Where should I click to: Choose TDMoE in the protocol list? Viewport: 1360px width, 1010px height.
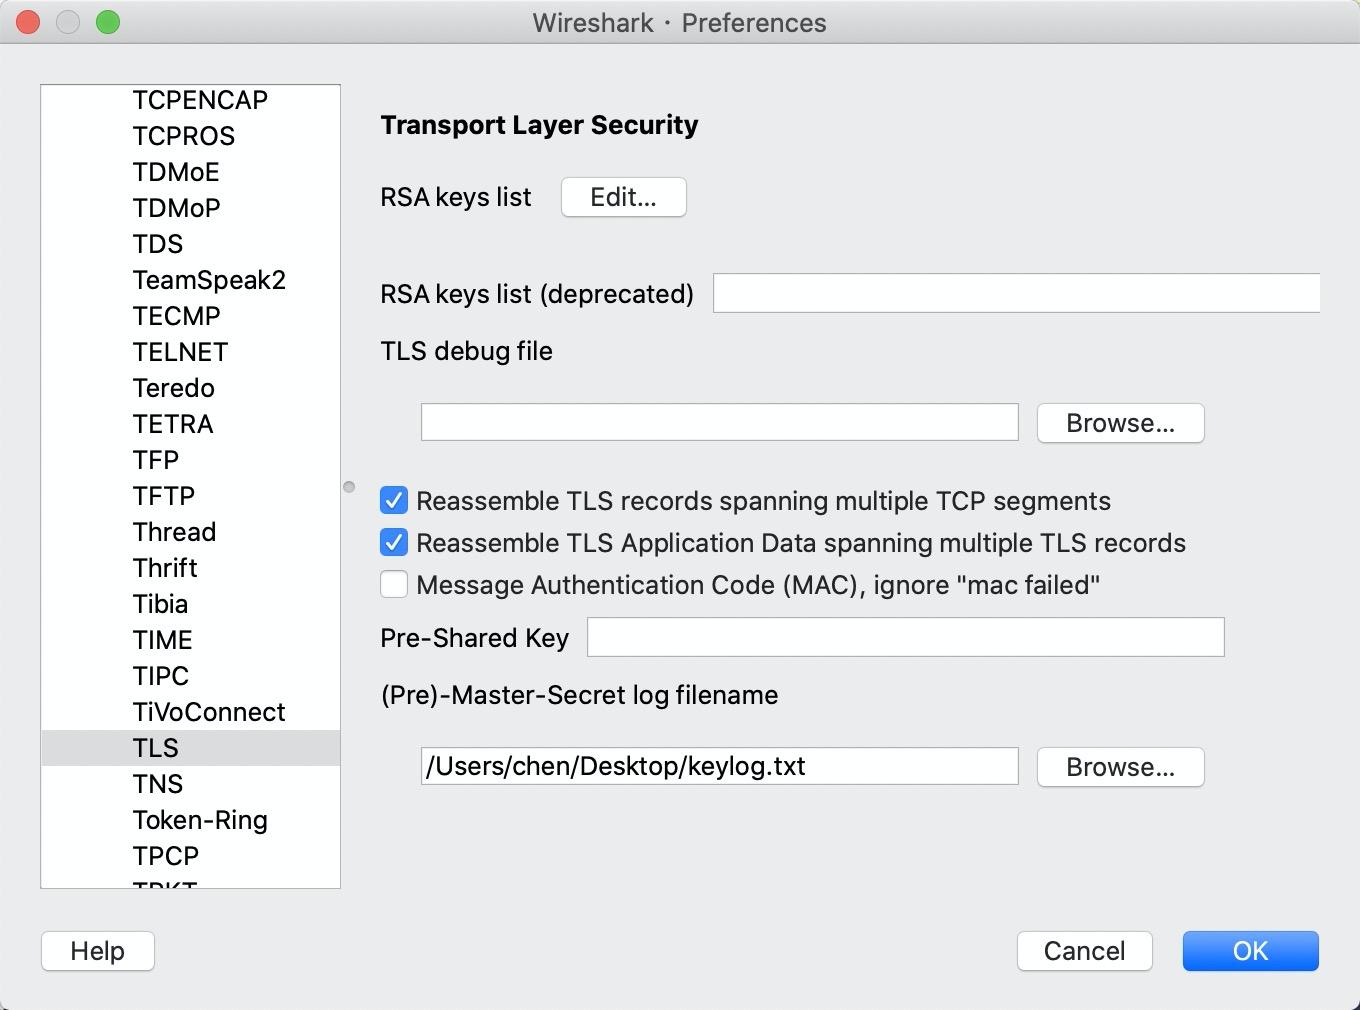[190, 172]
